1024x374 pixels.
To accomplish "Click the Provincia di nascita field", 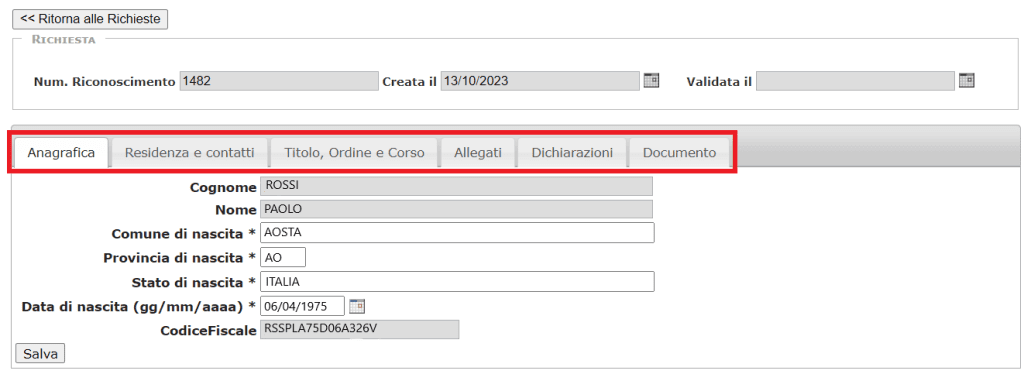I will (x=283, y=257).
